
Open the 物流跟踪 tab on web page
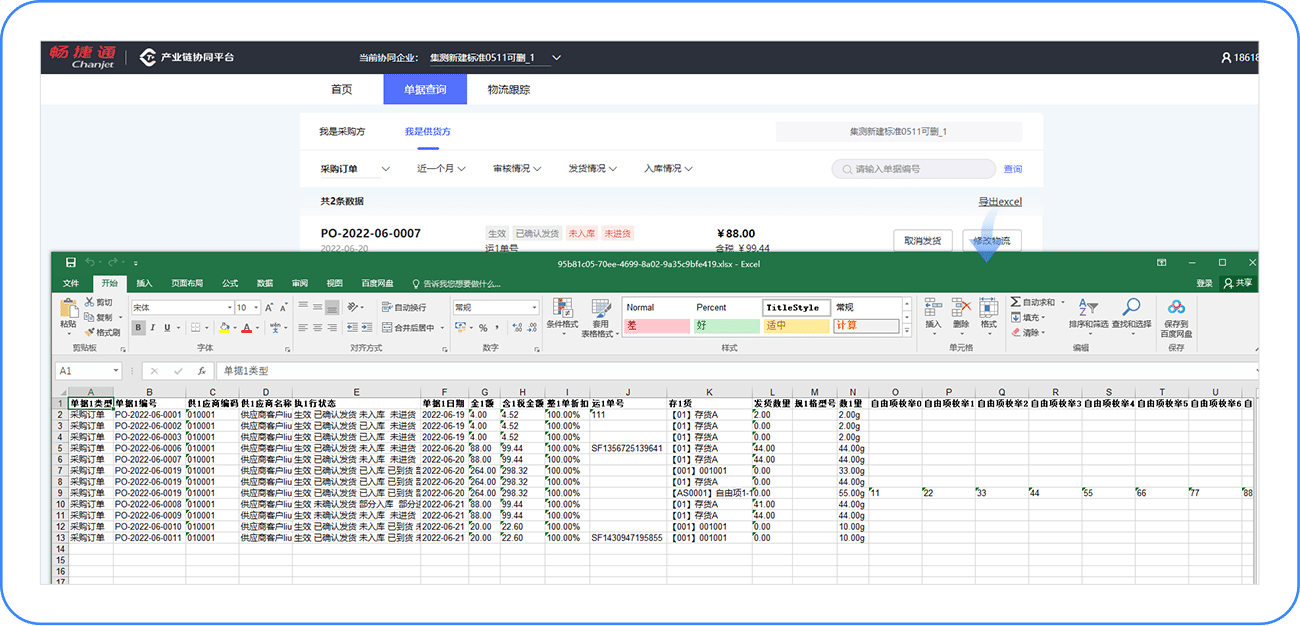click(x=509, y=89)
